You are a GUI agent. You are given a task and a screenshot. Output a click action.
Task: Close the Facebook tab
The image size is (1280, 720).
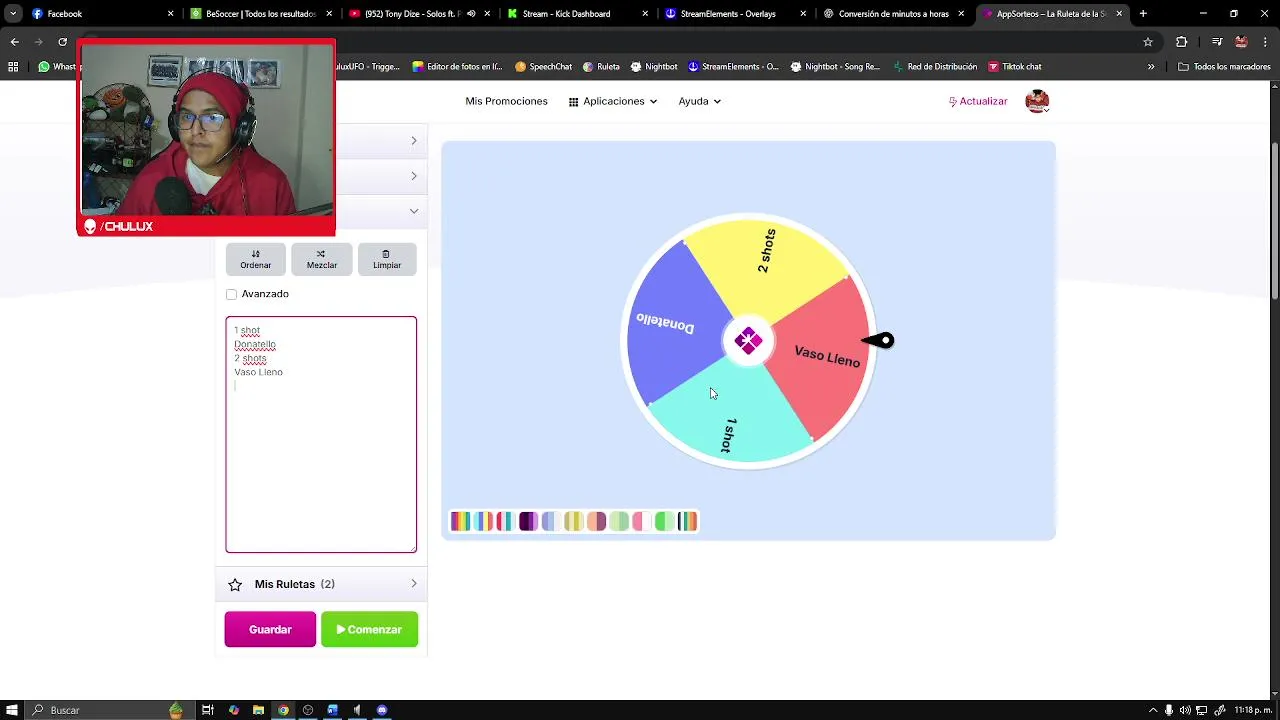pyautogui.click(x=170, y=14)
